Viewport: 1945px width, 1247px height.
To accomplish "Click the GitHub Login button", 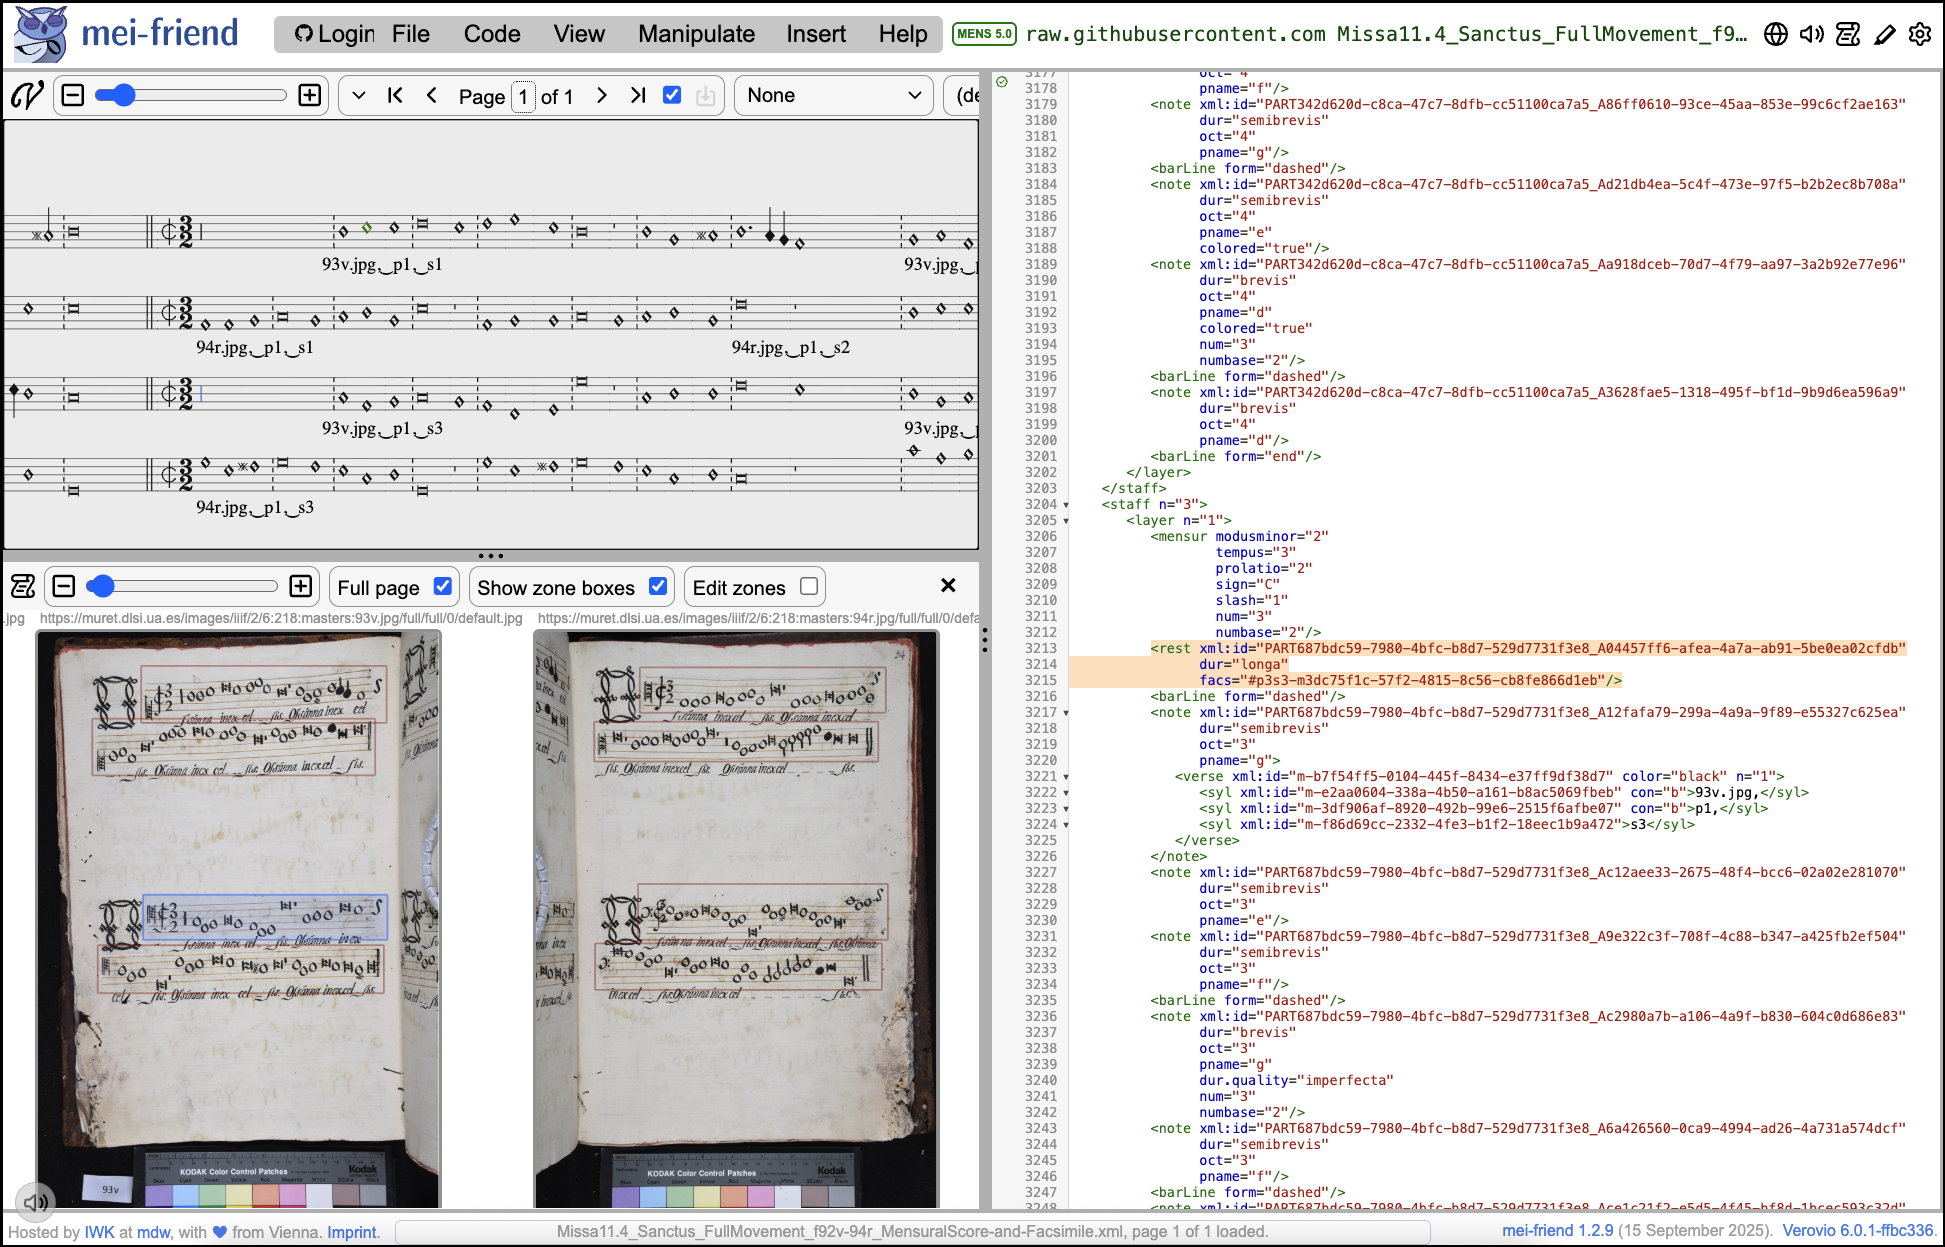I will [x=334, y=34].
